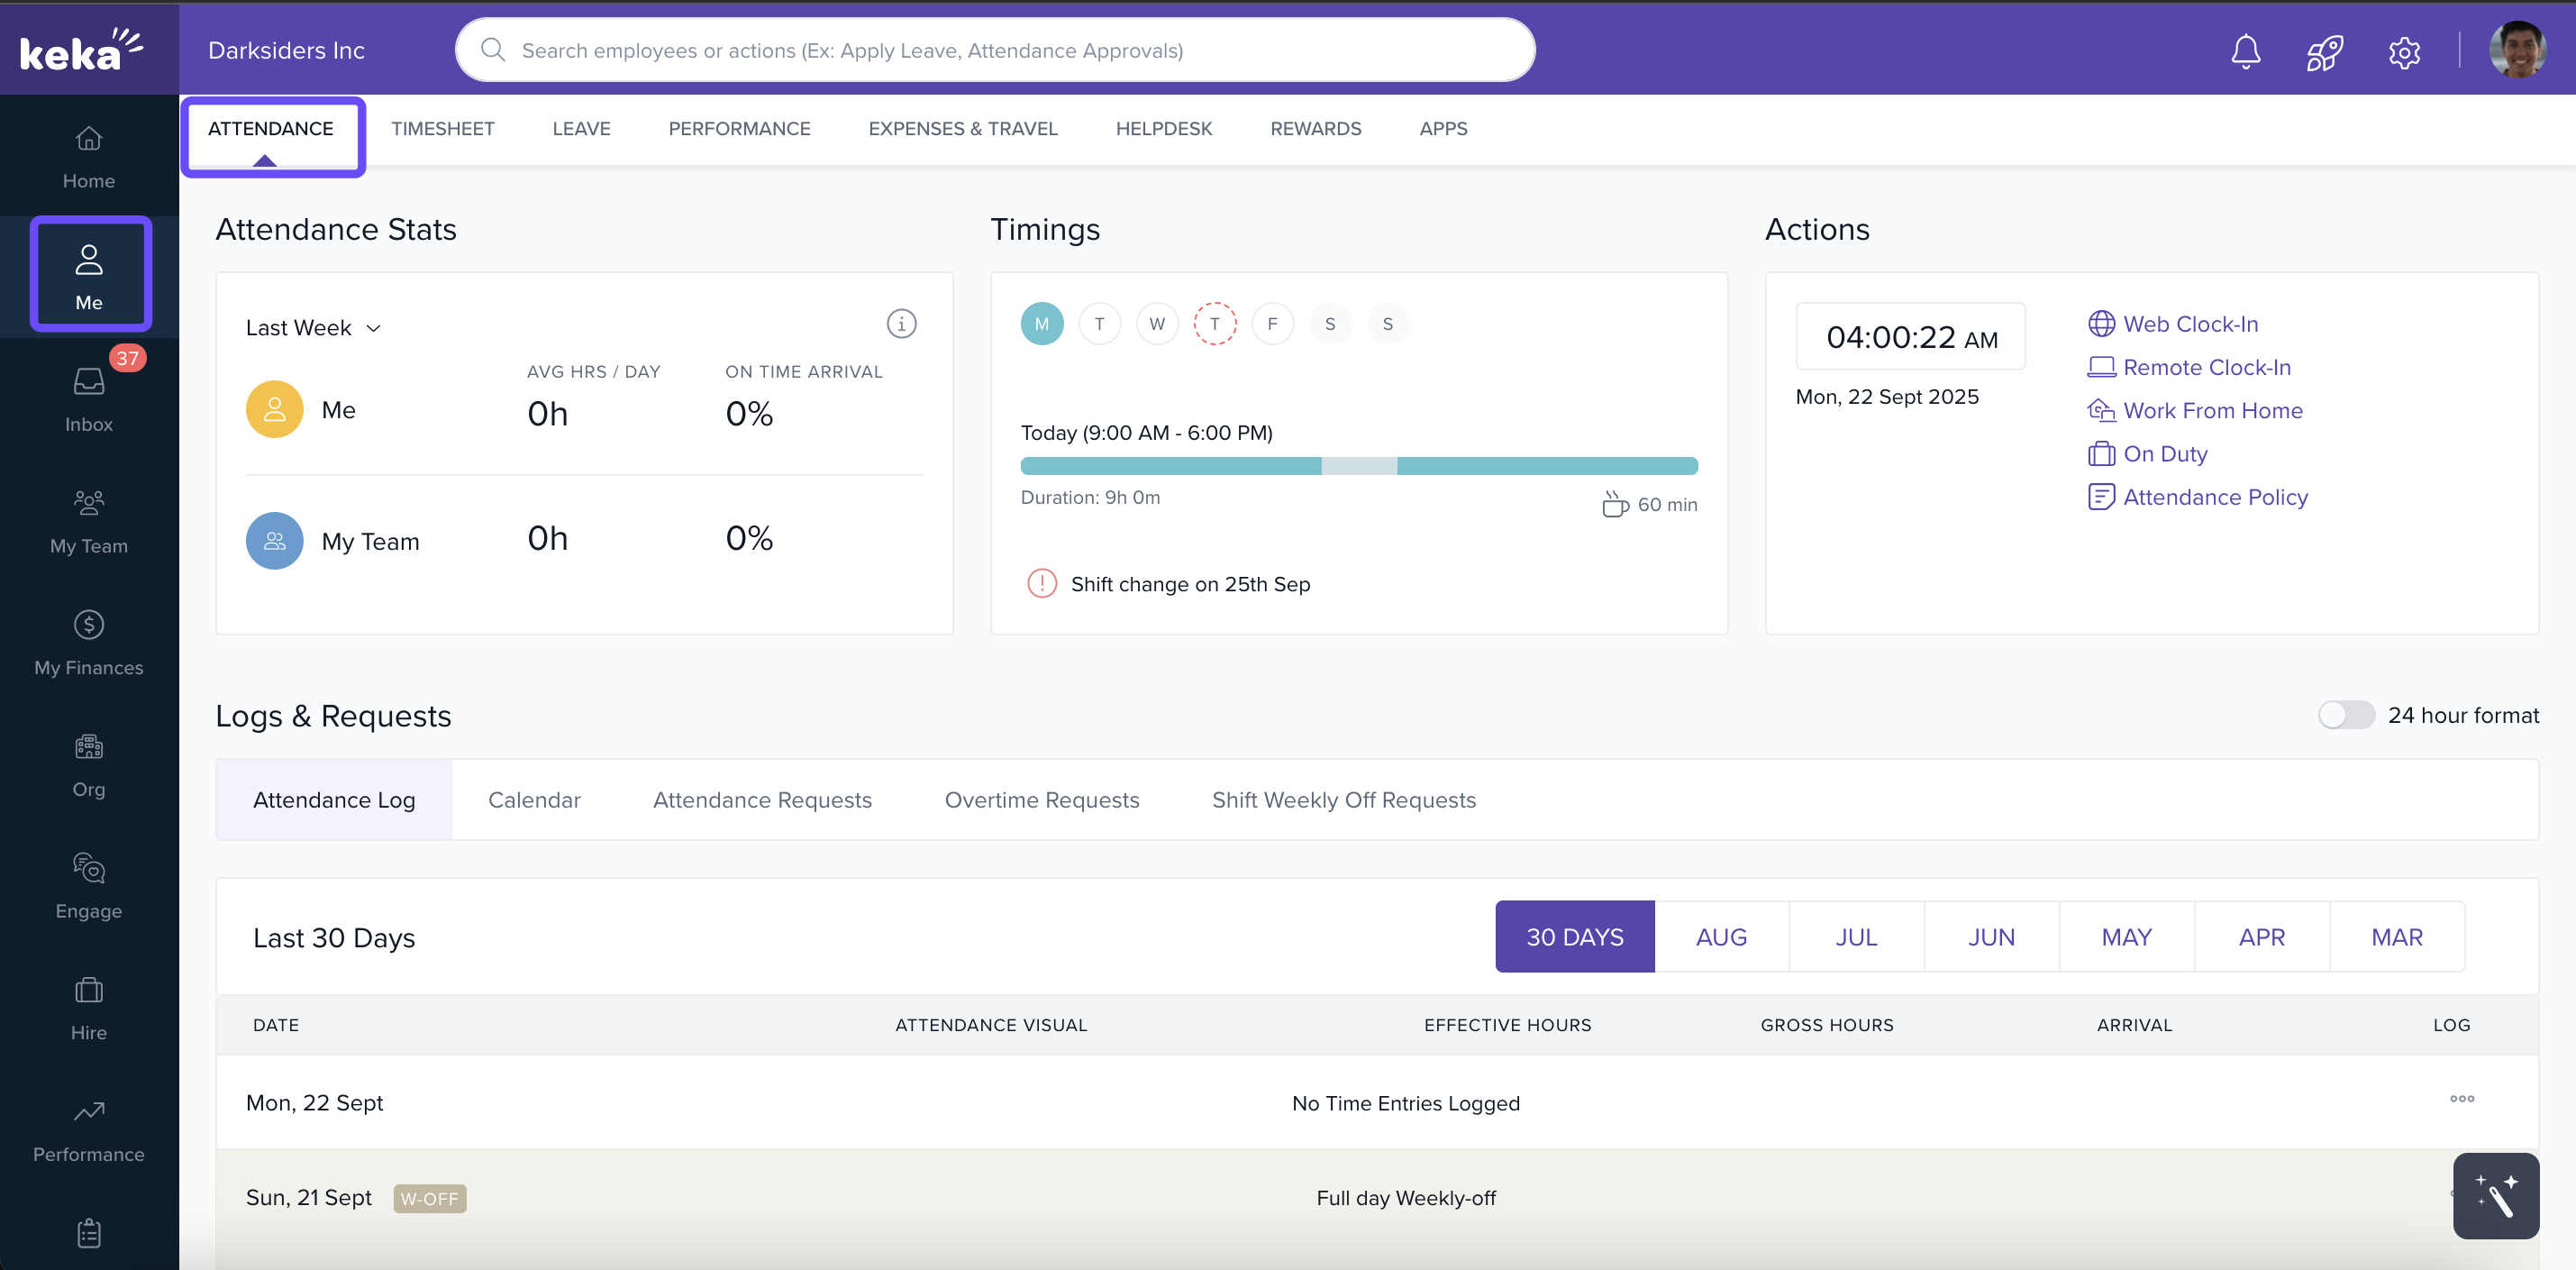Click the Web Clock-In link
2576x1270 pixels.
[2190, 324]
